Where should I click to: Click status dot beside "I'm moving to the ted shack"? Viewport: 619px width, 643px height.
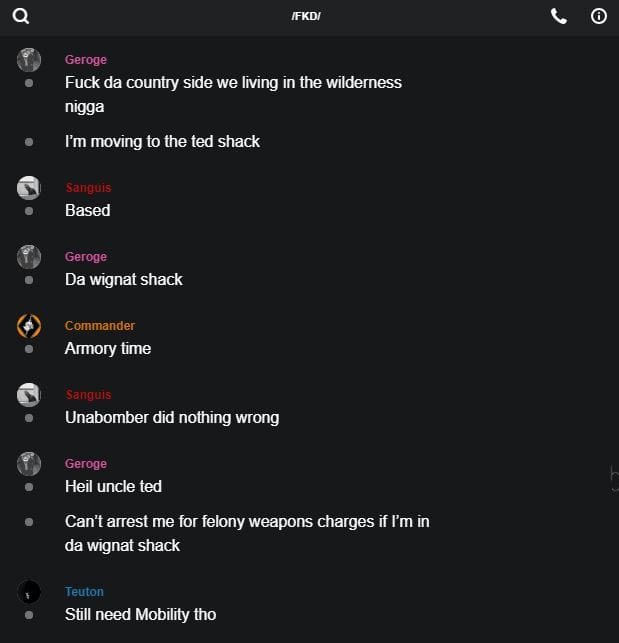tap(29, 142)
